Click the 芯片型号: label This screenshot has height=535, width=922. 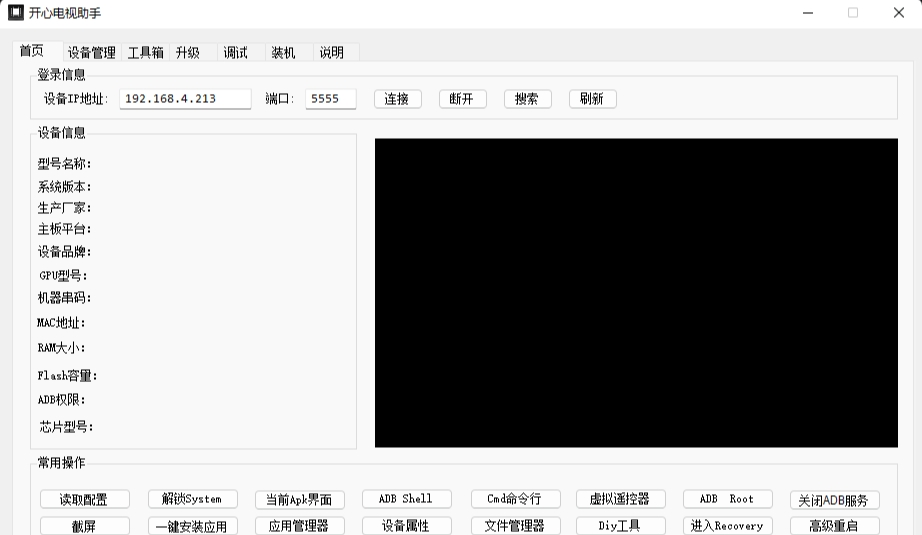pyautogui.click(x=66, y=427)
